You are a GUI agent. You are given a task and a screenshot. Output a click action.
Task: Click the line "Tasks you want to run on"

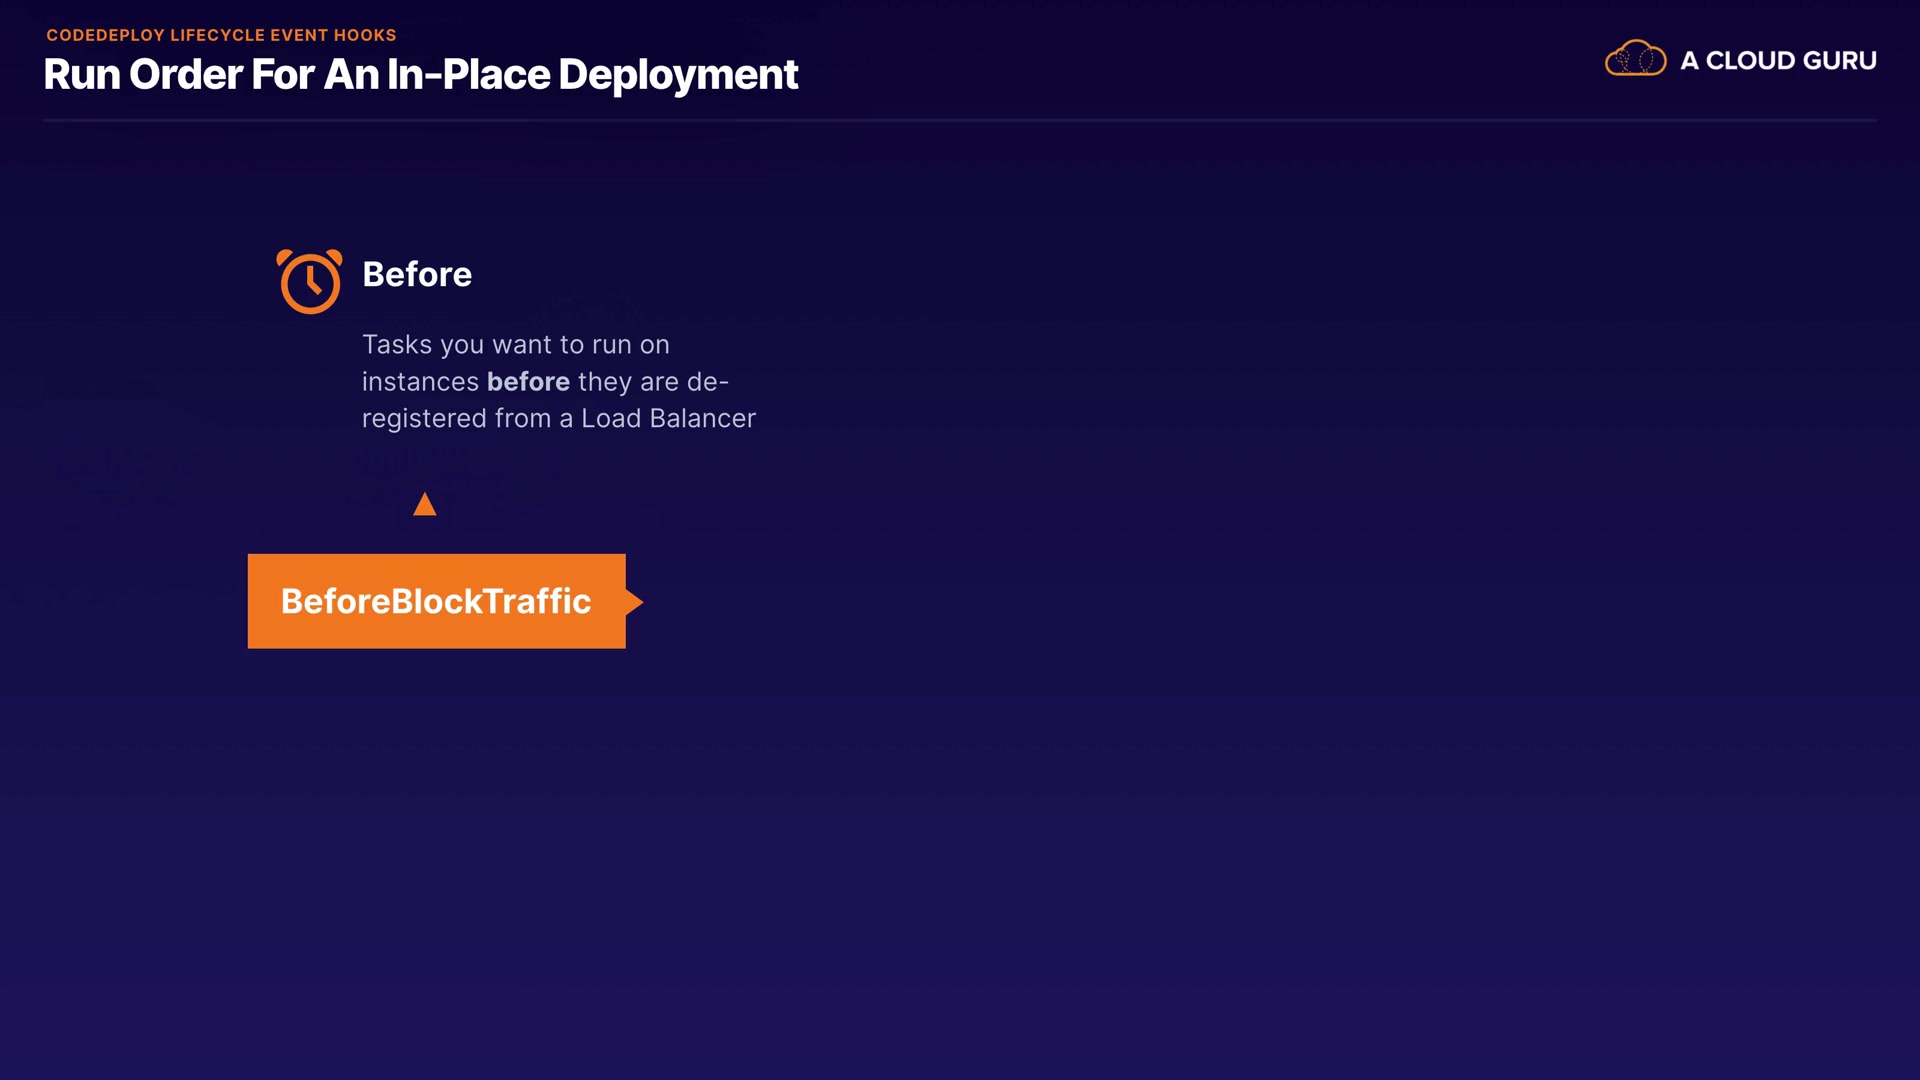pyautogui.click(x=515, y=345)
